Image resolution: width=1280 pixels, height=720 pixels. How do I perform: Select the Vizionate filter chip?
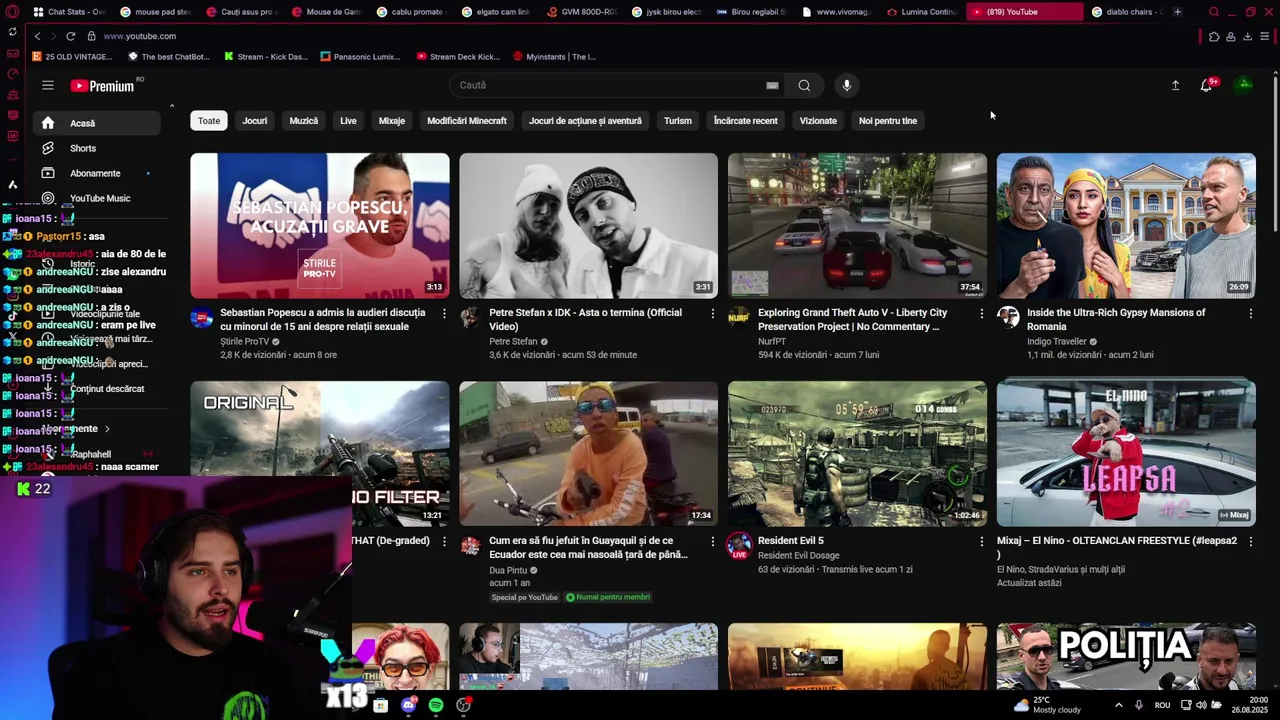pos(818,120)
